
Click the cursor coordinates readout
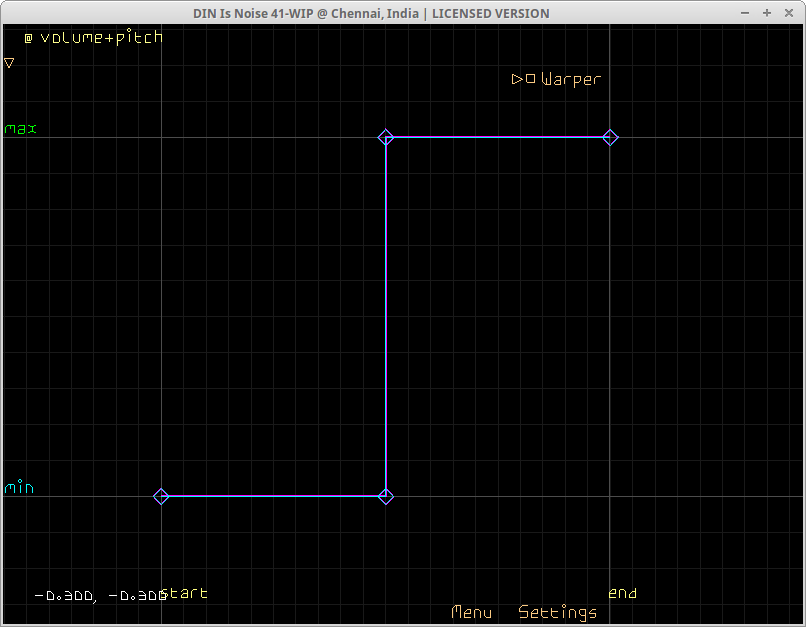coord(98,595)
